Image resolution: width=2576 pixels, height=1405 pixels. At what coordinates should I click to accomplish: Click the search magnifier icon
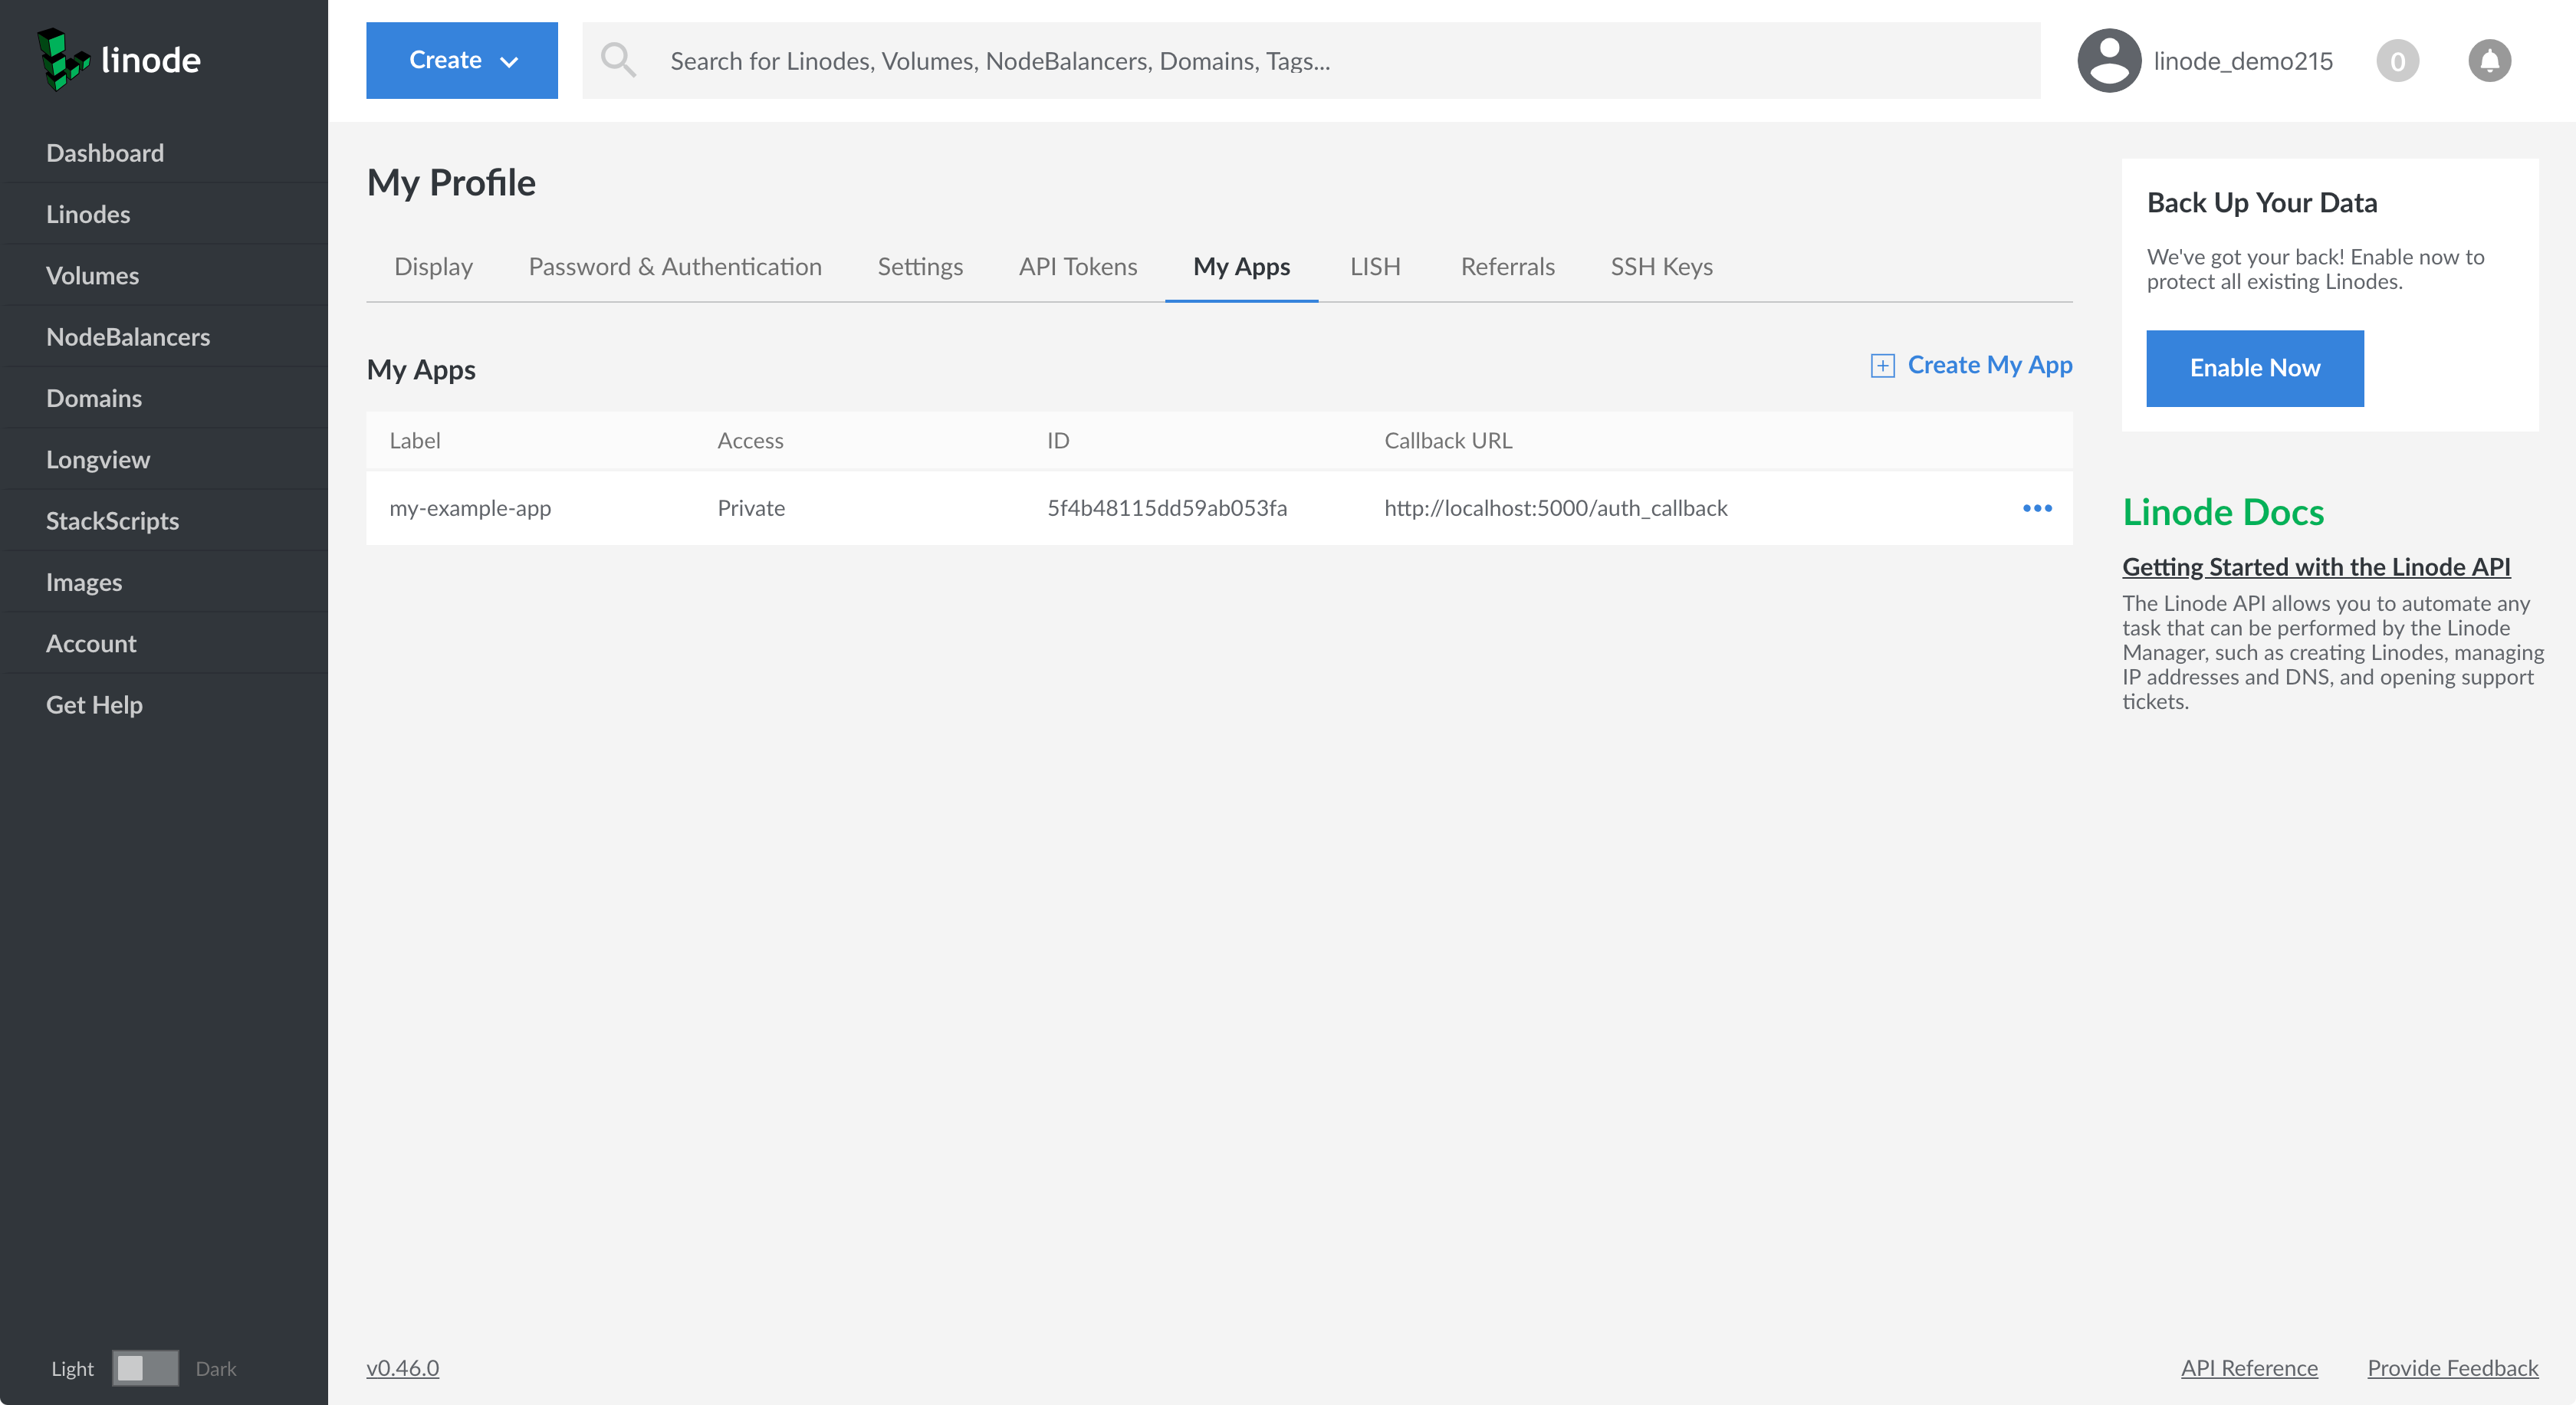[x=619, y=60]
